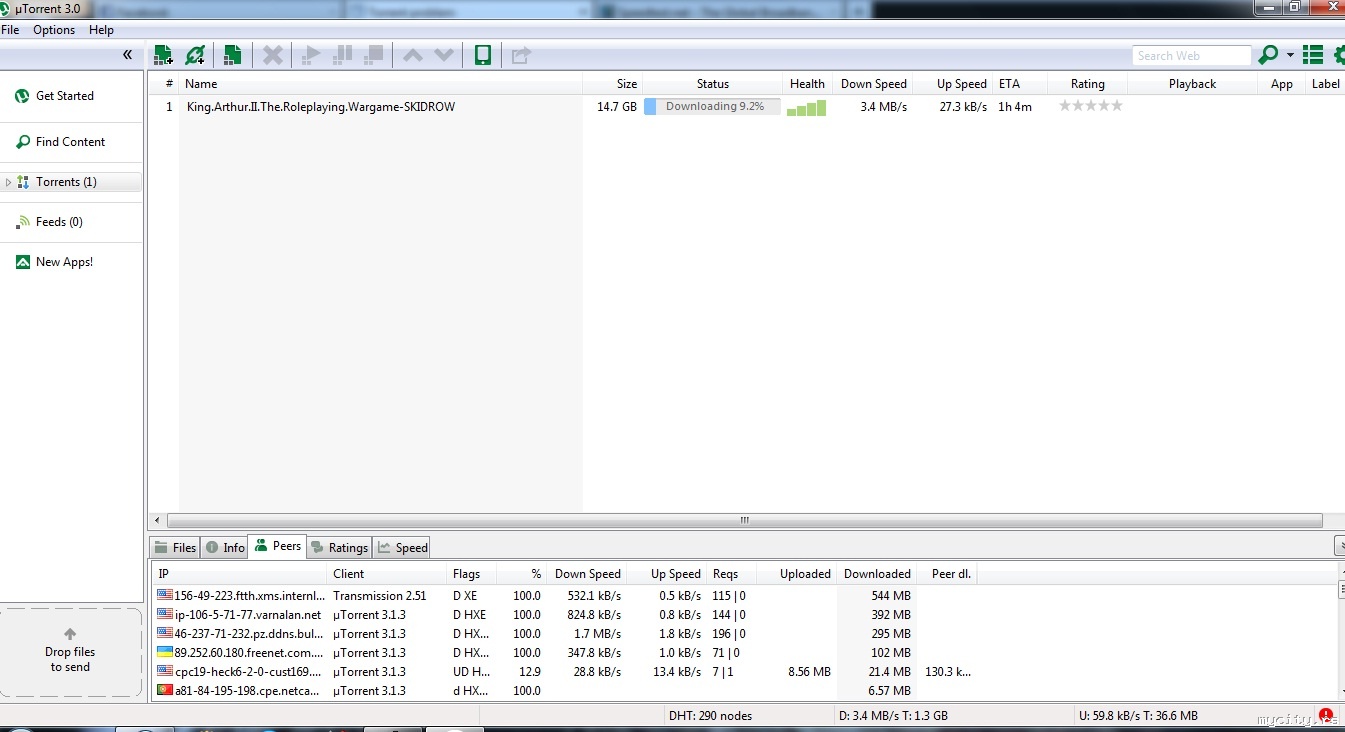Click the Pause torrent icon
The height and width of the screenshot is (732, 1345).
(342, 55)
